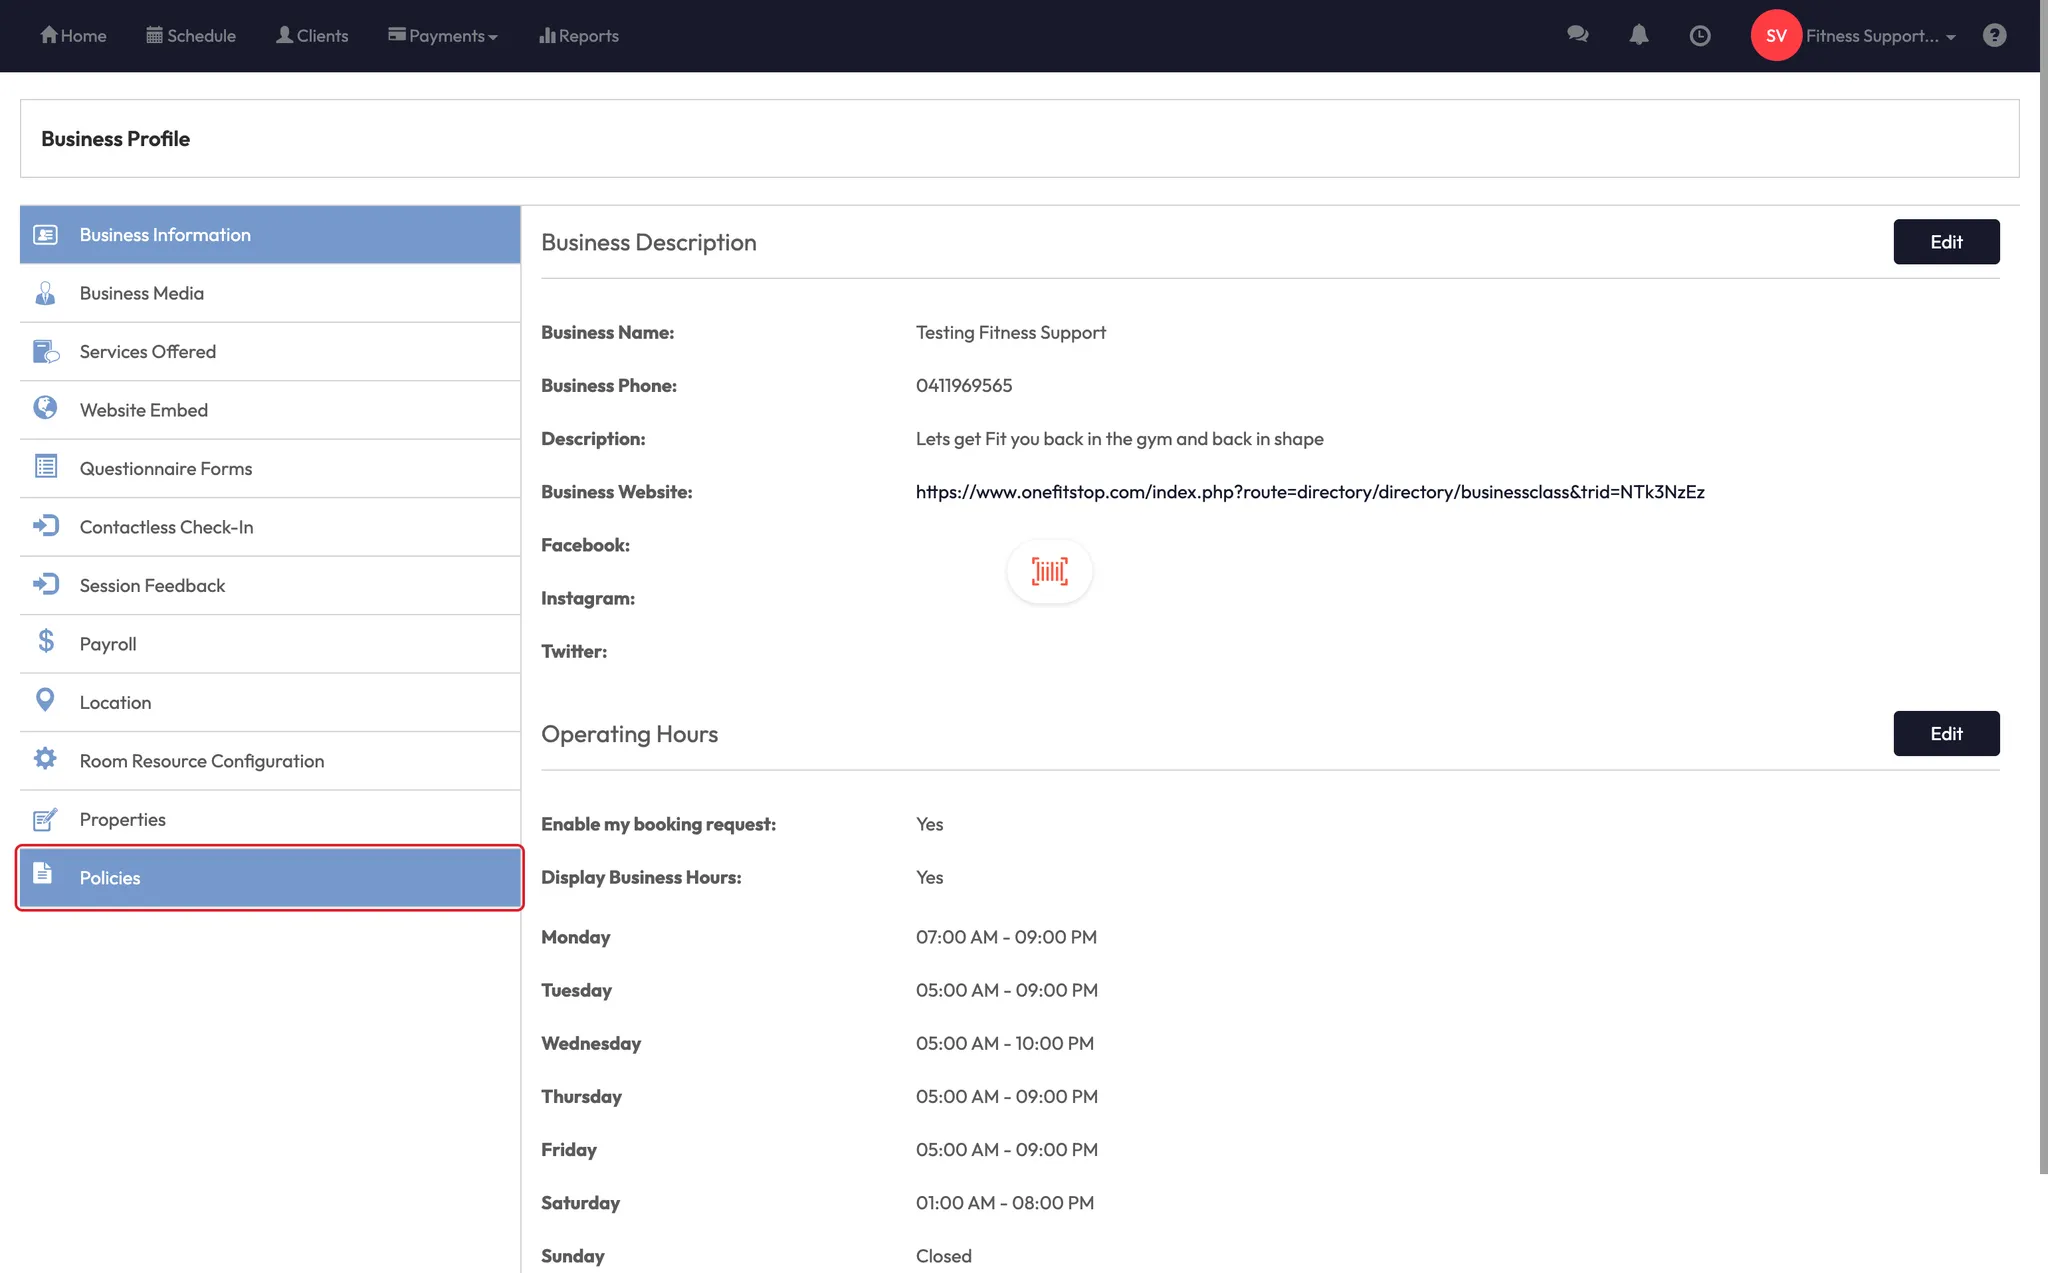Open the Reports menu item
2048x1273 pixels.
579,36
